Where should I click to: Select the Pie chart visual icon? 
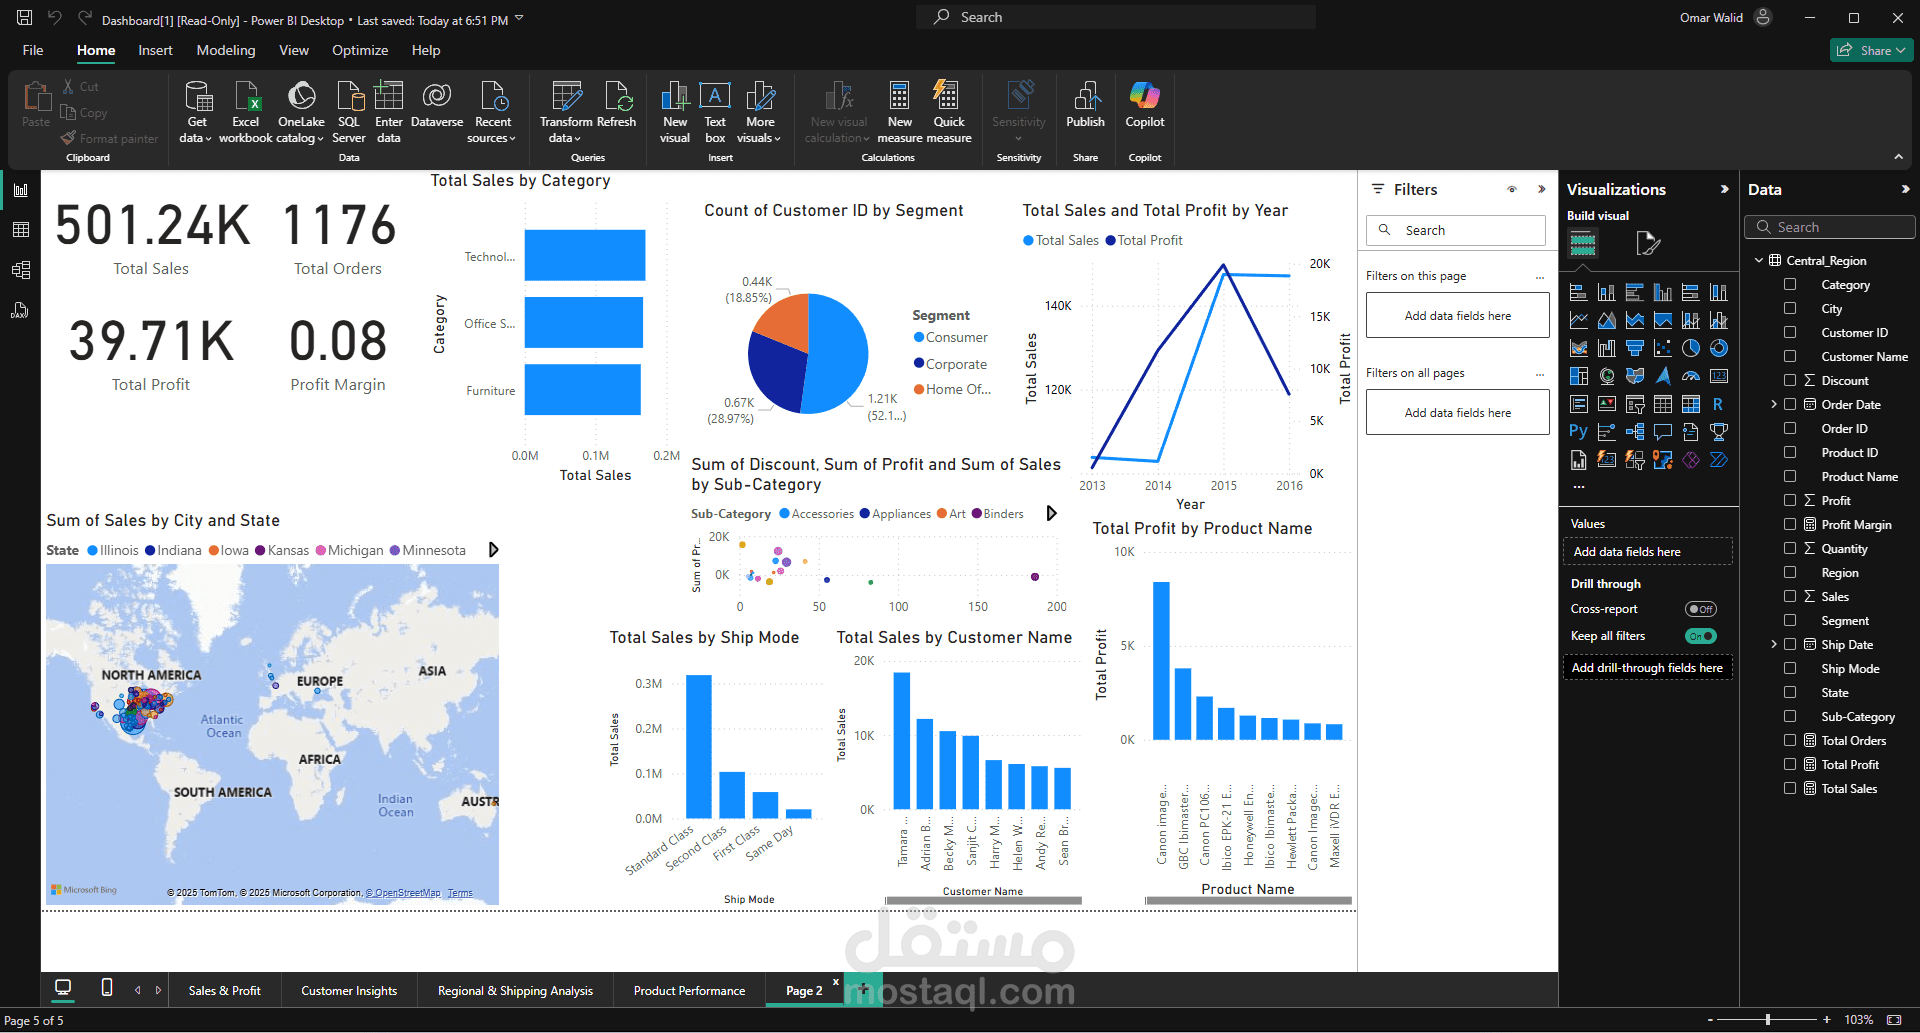click(x=1691, y=348)
